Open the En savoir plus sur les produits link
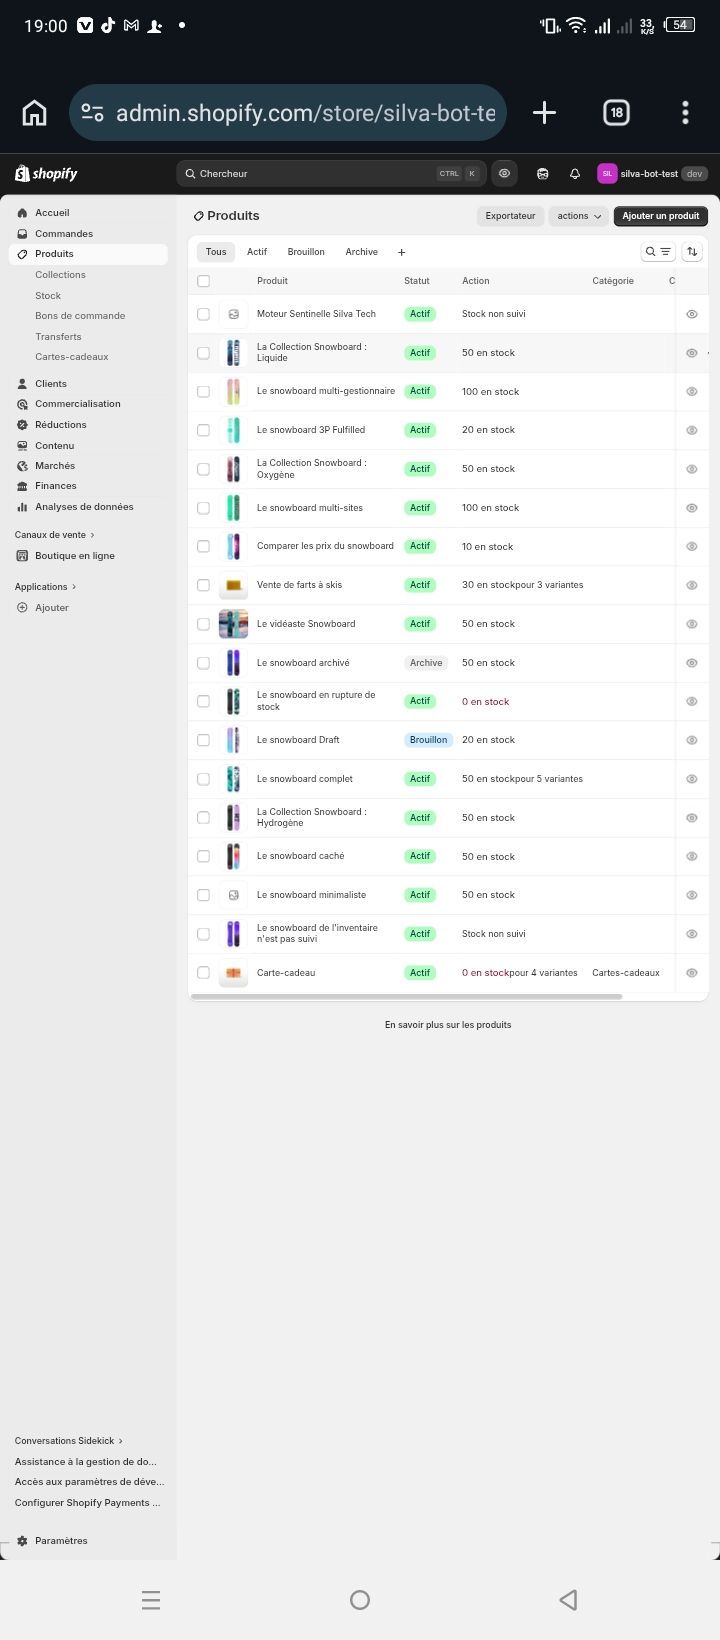This screenshot has height=1640, width=720. 448,1025
